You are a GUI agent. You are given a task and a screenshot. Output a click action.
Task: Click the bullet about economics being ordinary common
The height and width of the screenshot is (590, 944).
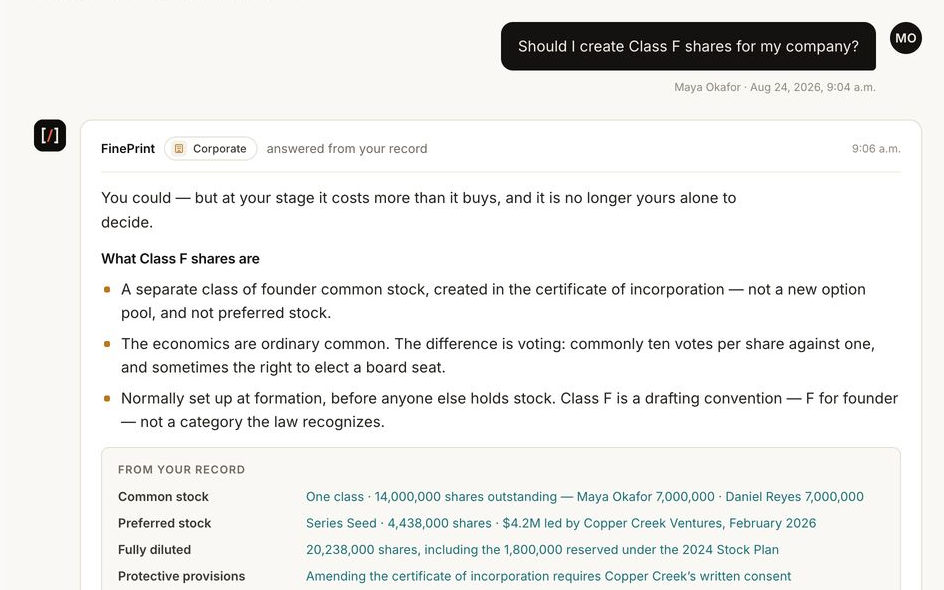(x=498, y=355)
